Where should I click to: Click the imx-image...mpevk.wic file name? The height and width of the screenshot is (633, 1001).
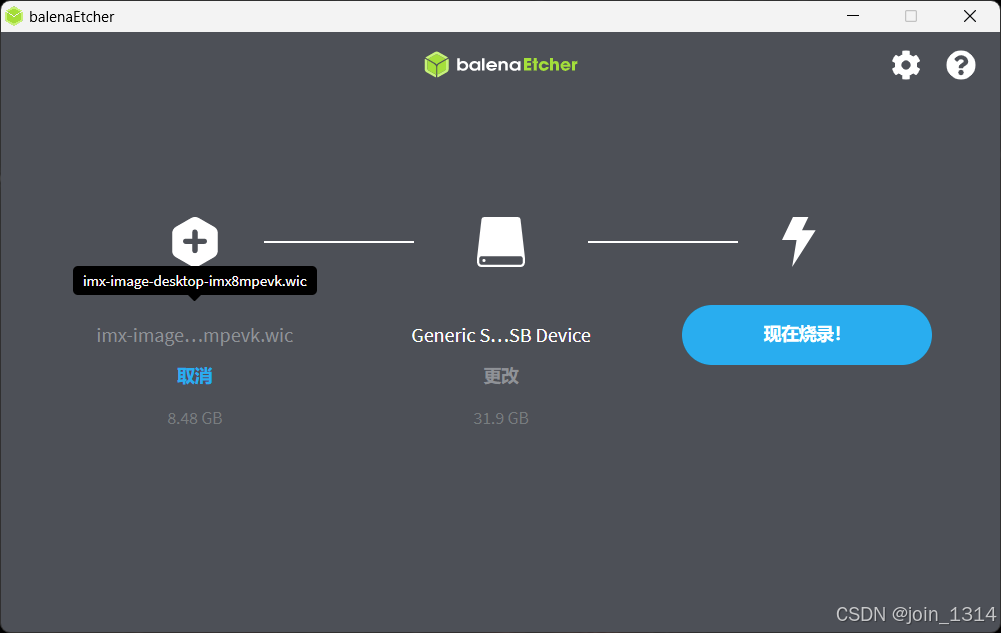tap(195, 336)
